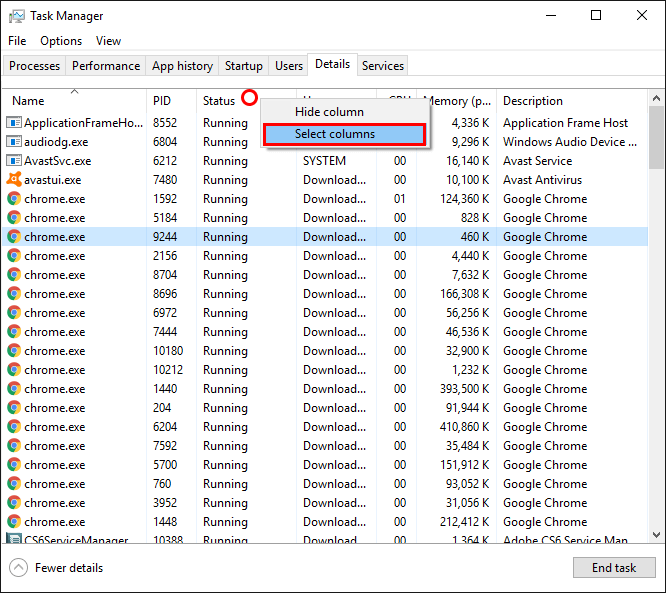This screenshot has height=593, width=666.
Task: Click Chrome icon for PID 760
Action: 14,483
